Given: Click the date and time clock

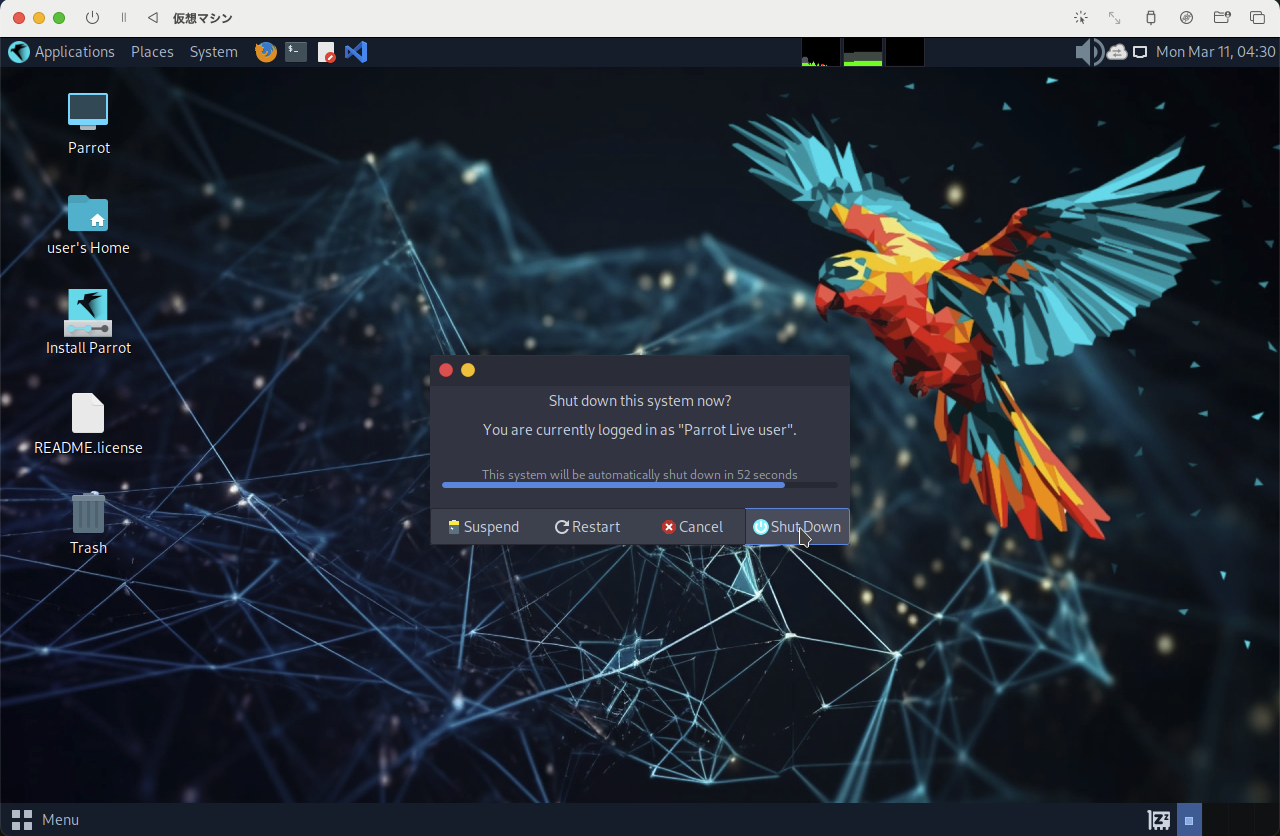Looking at the screenshot, I should (x=1215, y=52).
